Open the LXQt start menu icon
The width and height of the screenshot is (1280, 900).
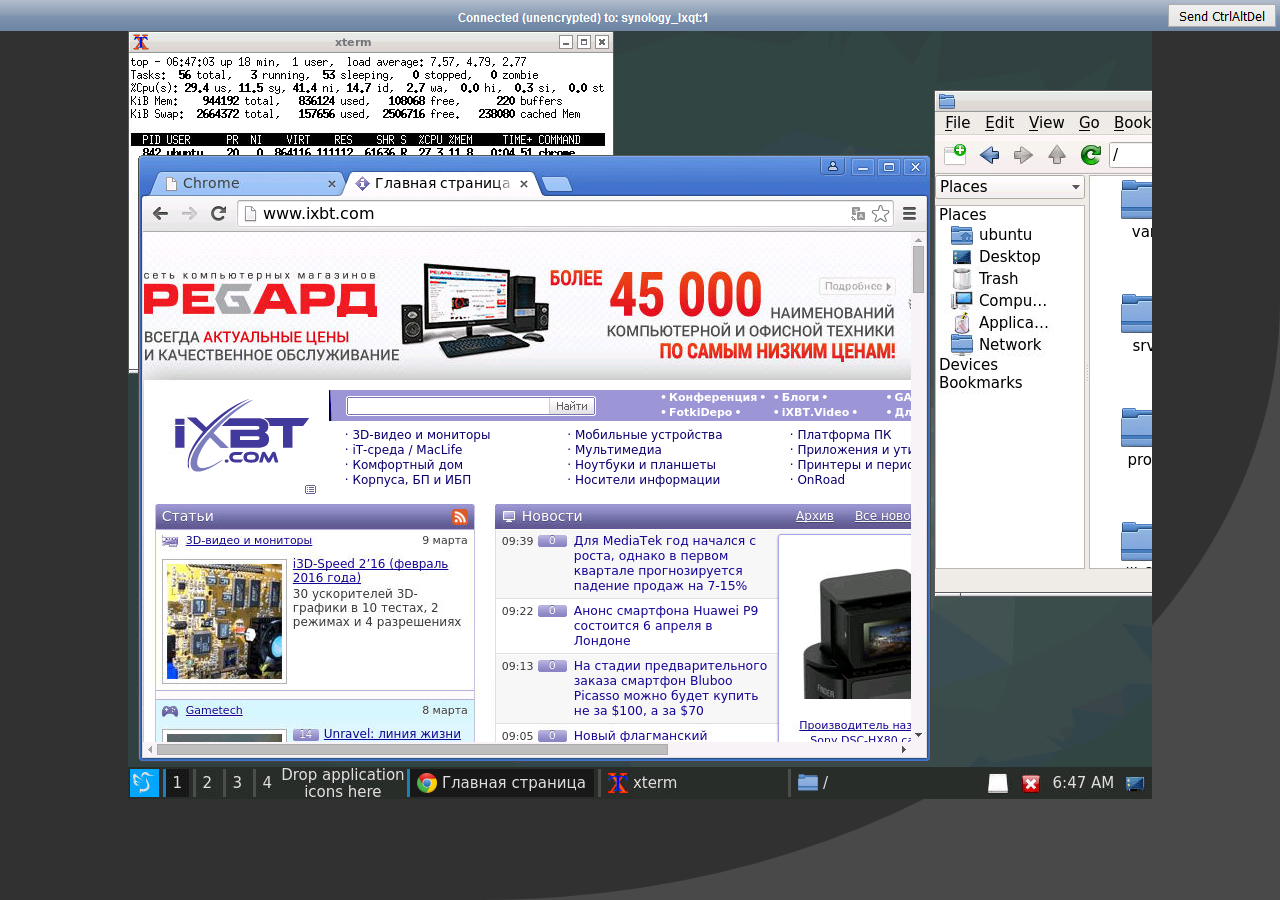(x=144, y=783)
